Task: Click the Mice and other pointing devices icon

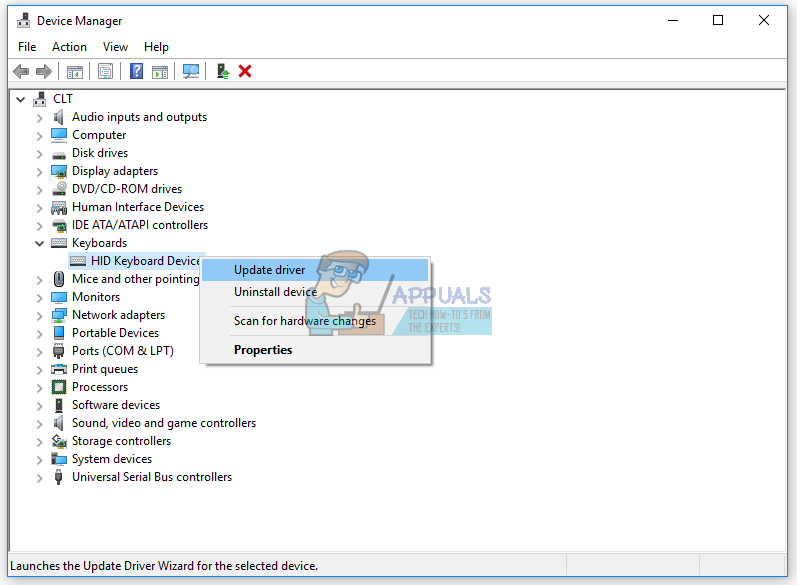Action: point(59,279)
